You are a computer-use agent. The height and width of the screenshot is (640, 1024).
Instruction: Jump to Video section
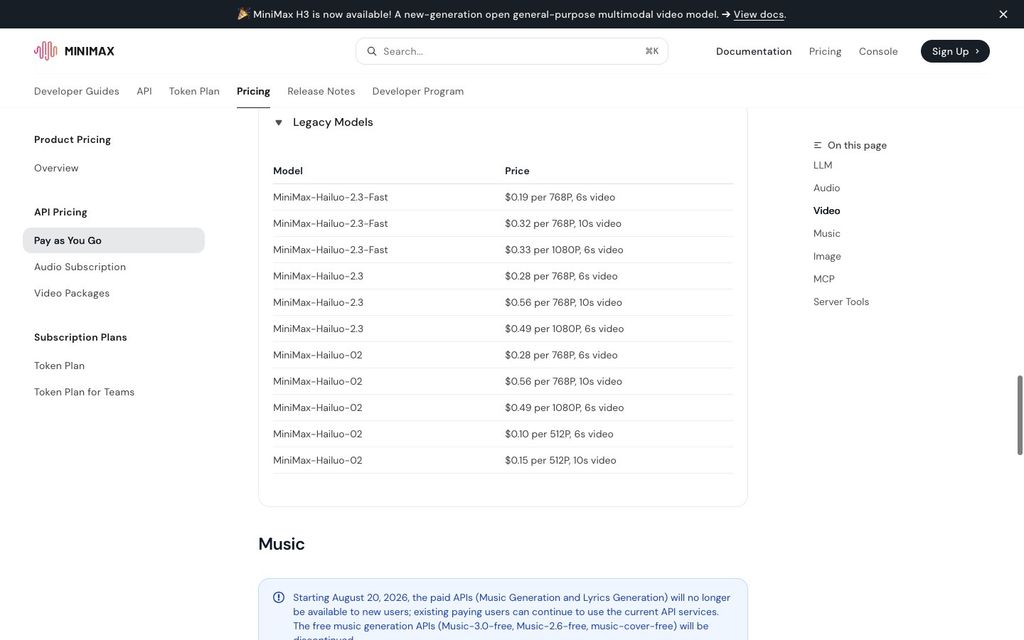(827, 210)
